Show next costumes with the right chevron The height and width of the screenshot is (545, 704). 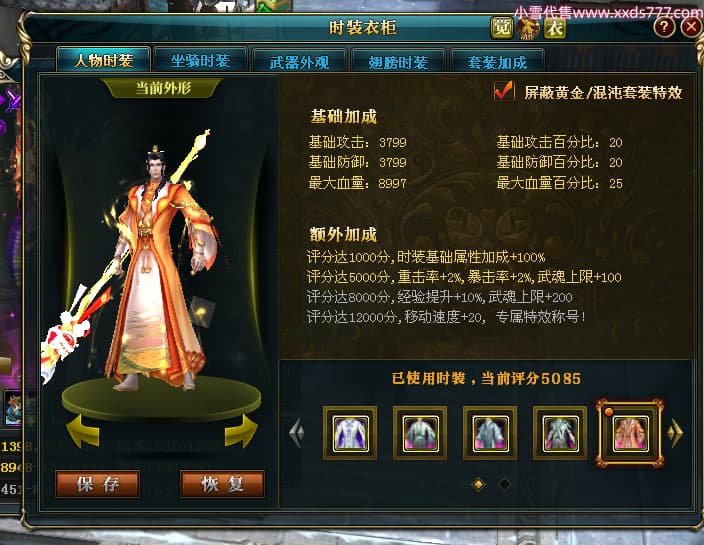click(x=675, y=433)
